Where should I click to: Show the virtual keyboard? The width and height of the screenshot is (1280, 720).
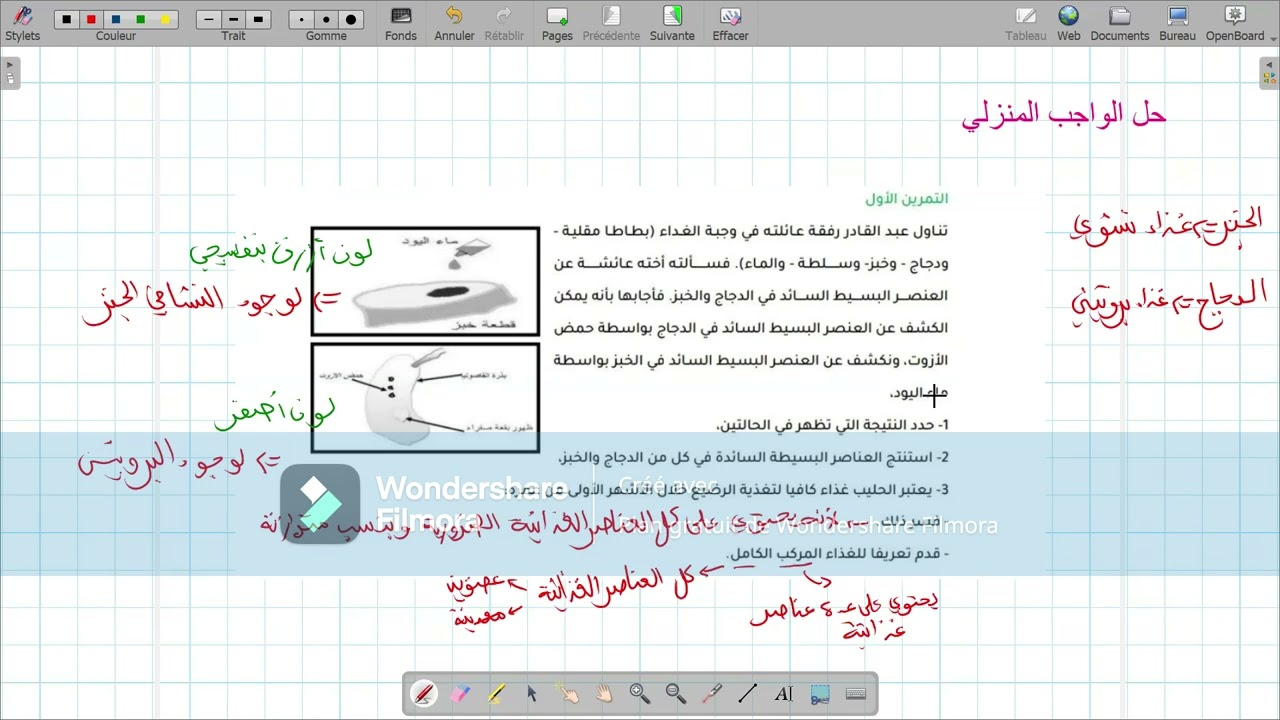[856, 693]
